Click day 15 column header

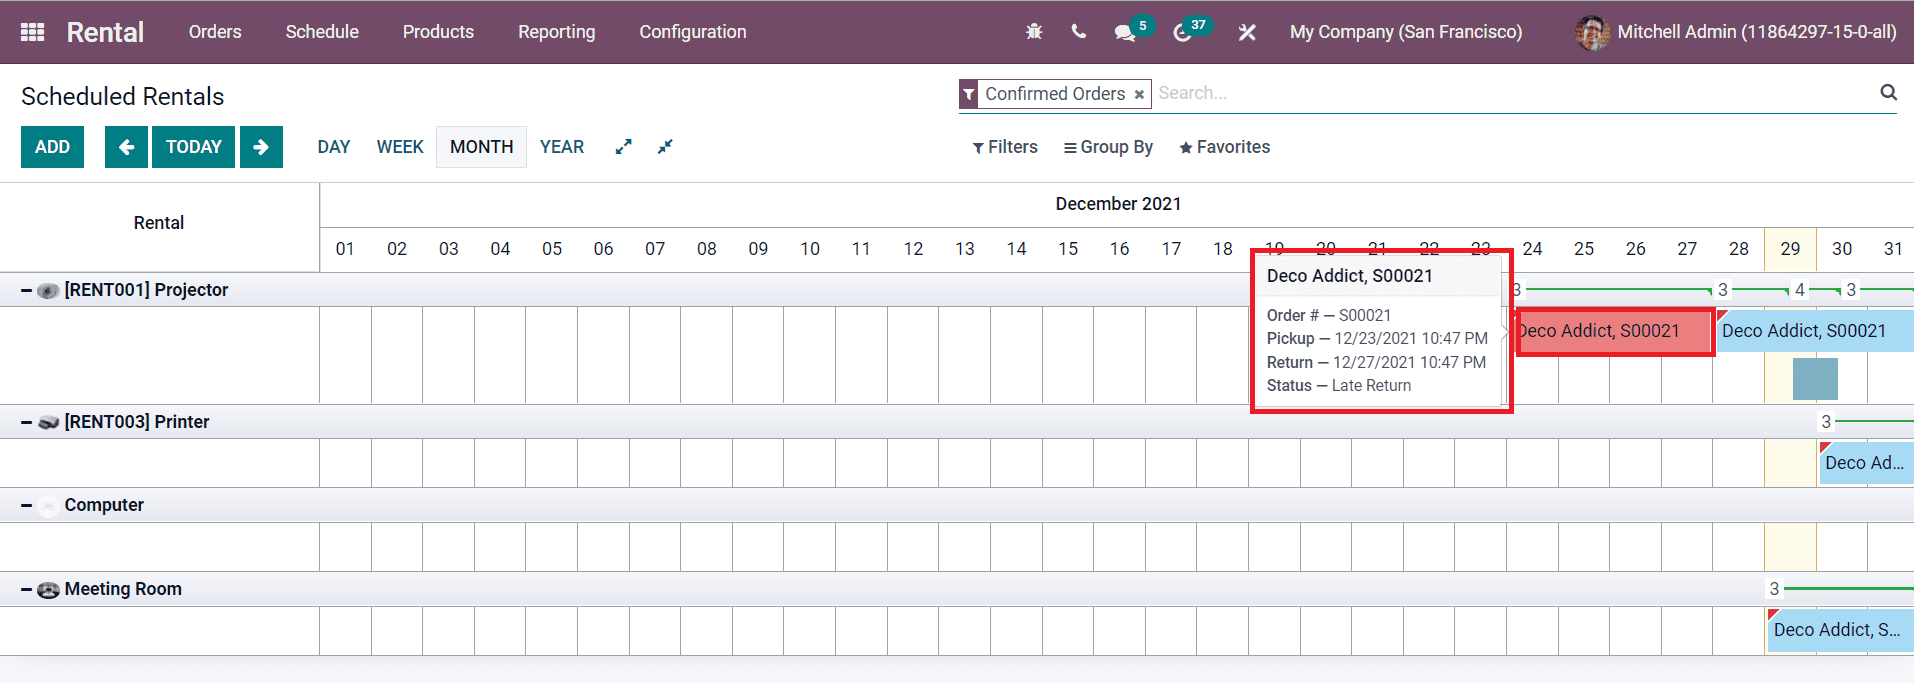pyautogui.click(x=1068, y=249)
